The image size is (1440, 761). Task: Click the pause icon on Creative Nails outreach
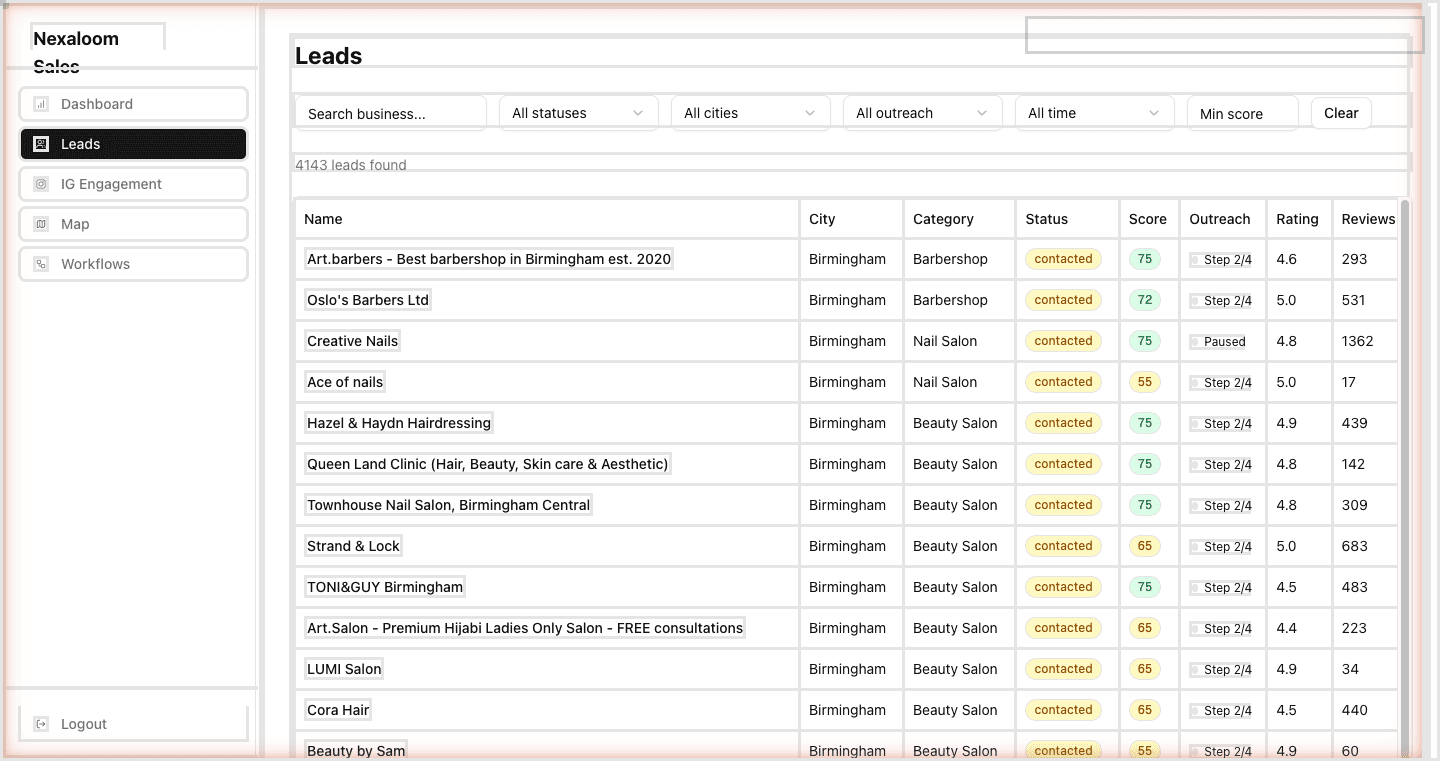(1194, 341)
